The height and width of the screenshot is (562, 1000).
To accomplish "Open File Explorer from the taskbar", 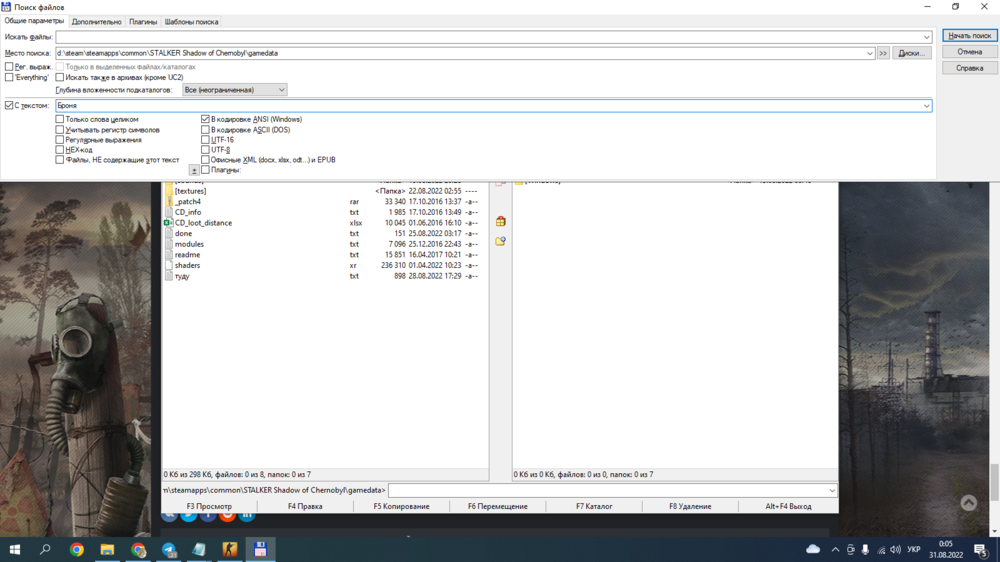I will (107, 550).
